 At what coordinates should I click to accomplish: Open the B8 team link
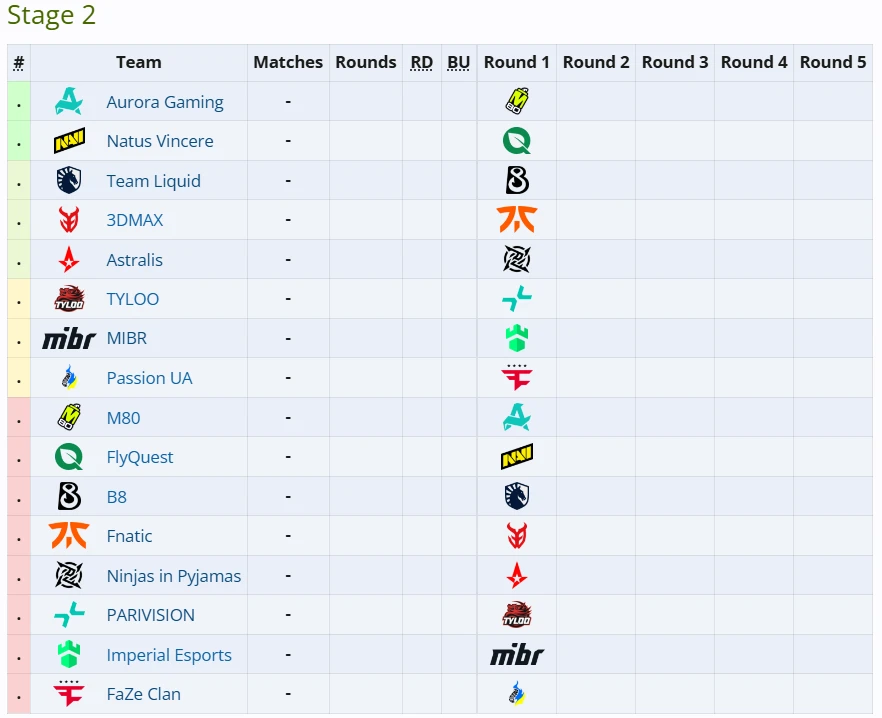coord(117,497)
